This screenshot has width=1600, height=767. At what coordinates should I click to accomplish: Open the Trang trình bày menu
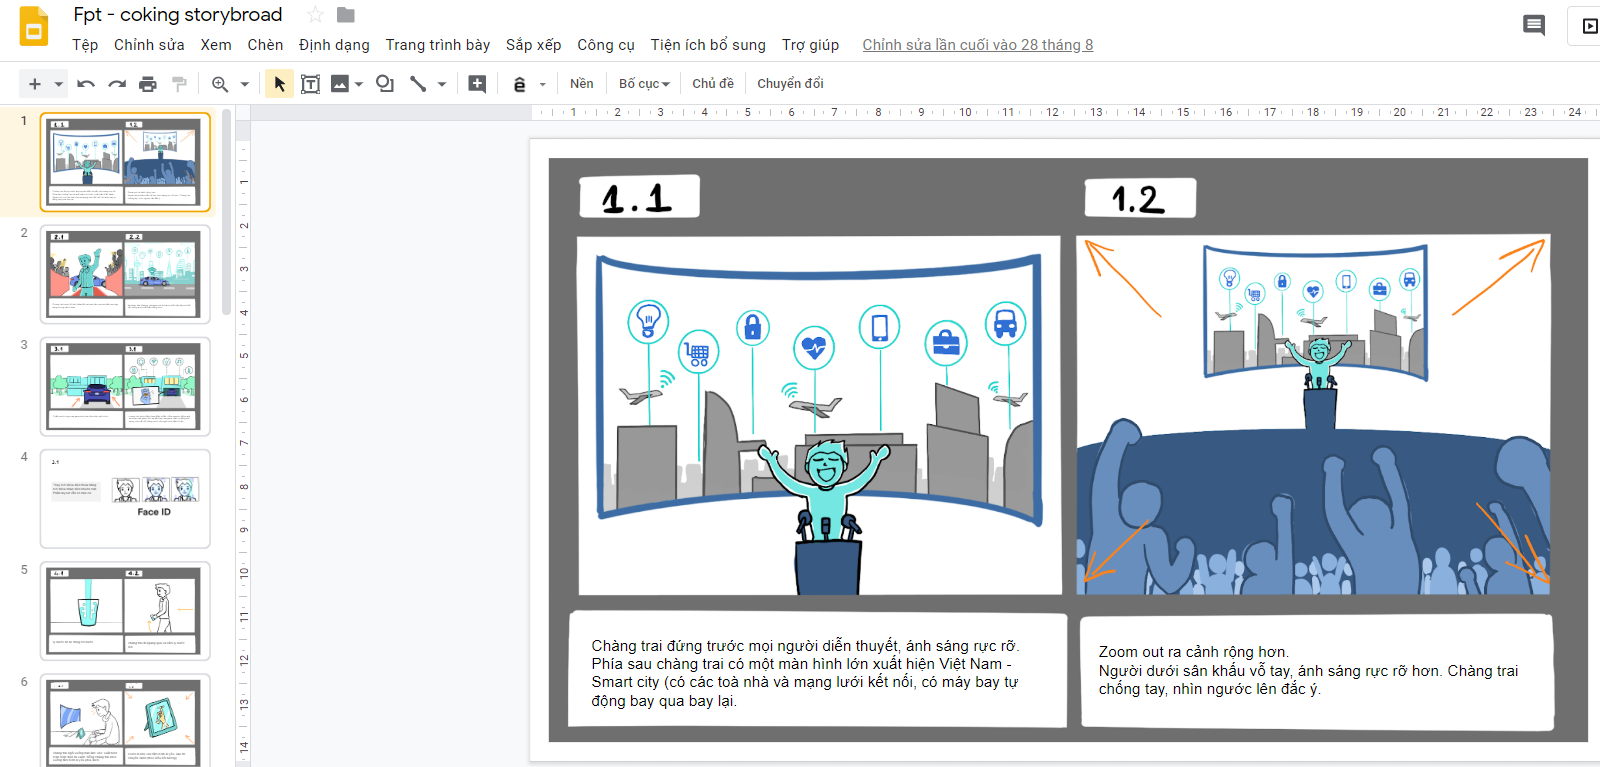[x=438, y=45]
